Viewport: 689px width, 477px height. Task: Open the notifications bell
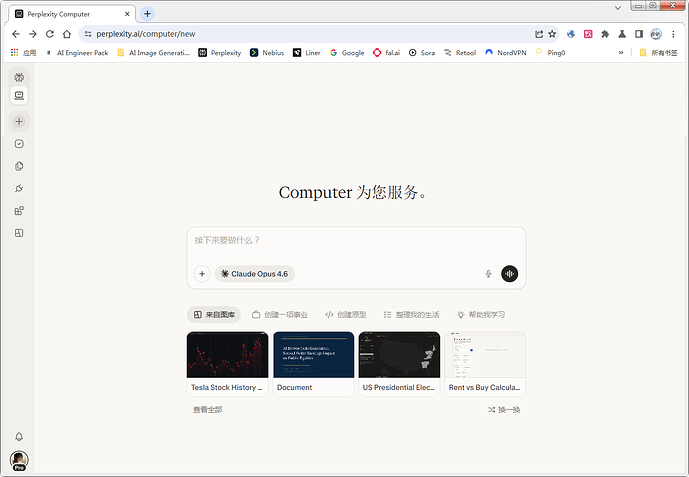coord(19,436)
